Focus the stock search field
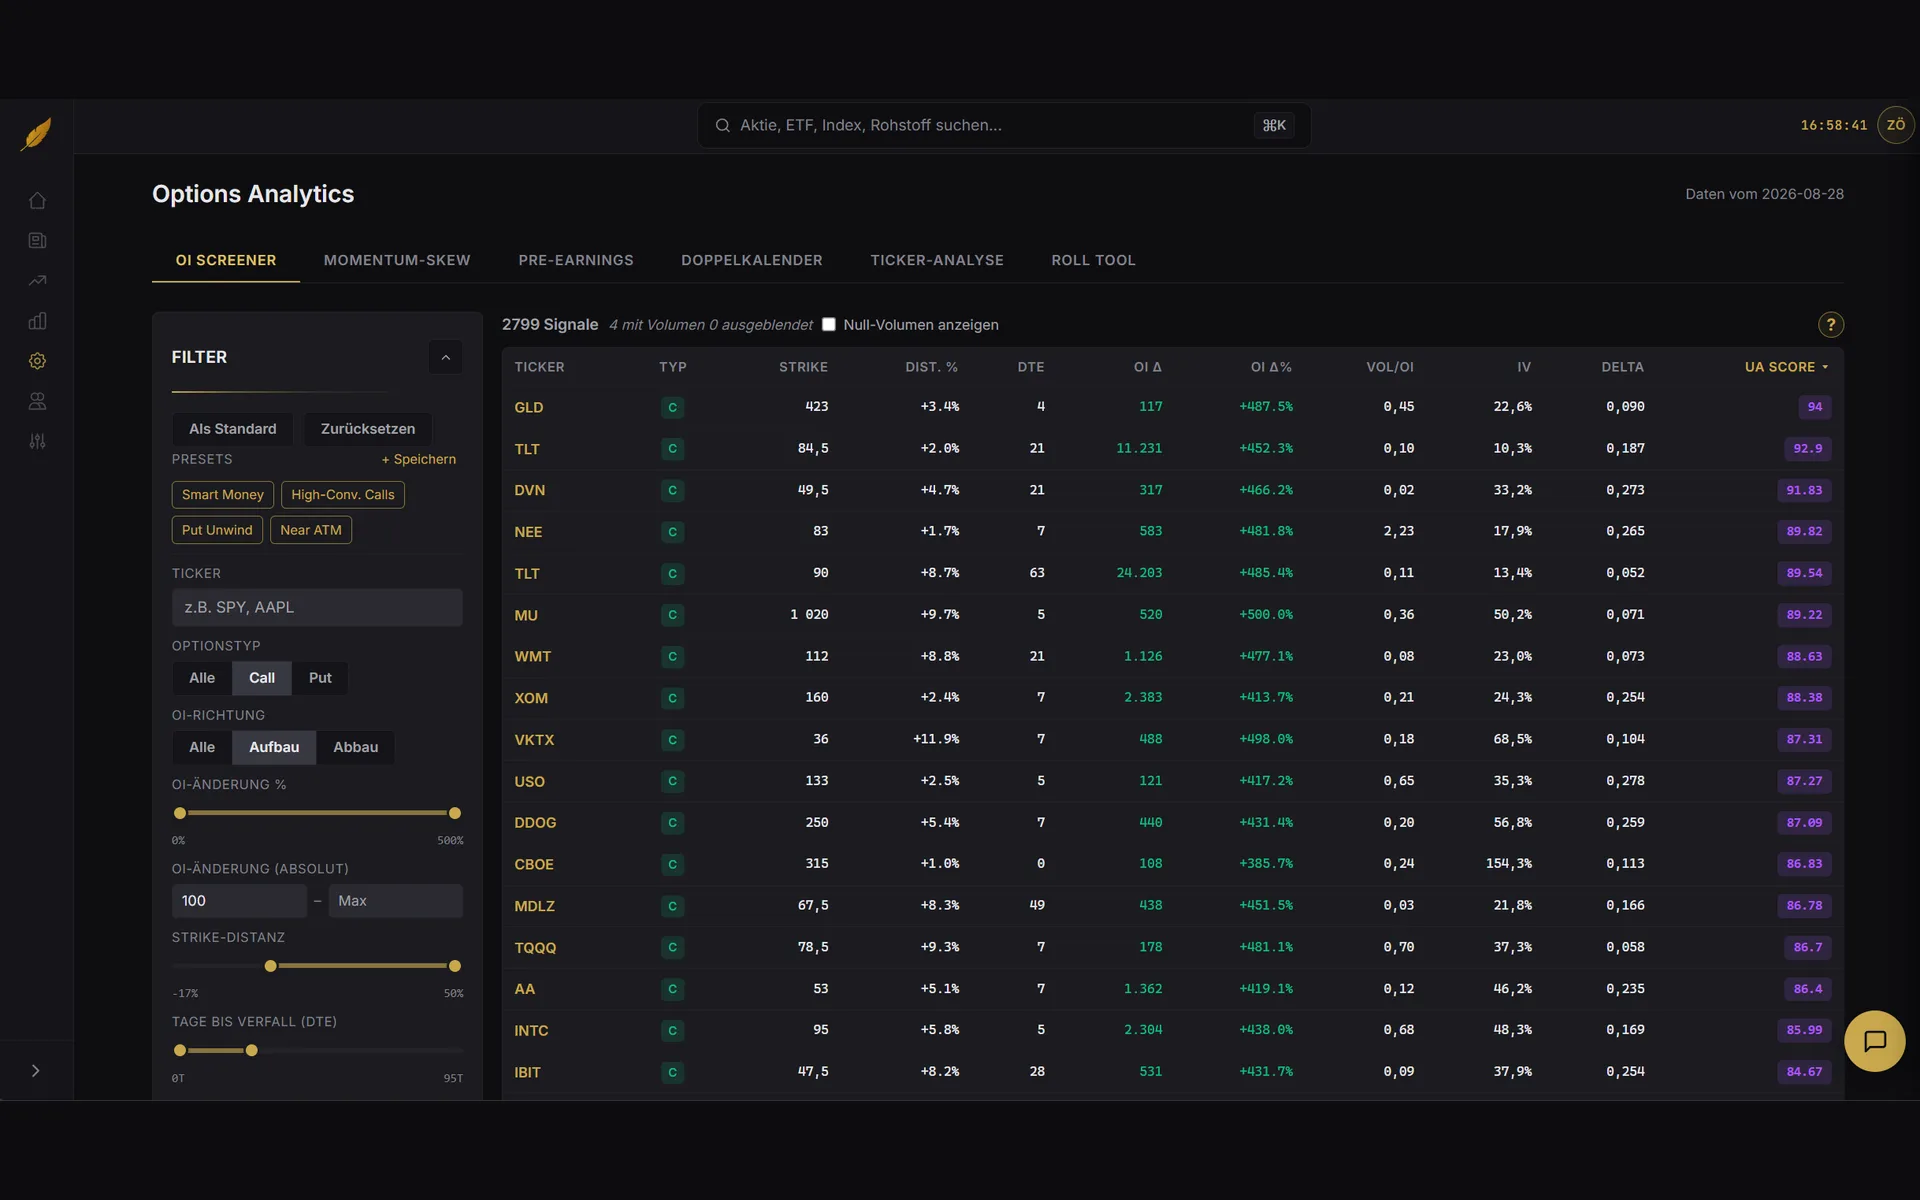1920x1200 pixels. (x=1004, y=125)
